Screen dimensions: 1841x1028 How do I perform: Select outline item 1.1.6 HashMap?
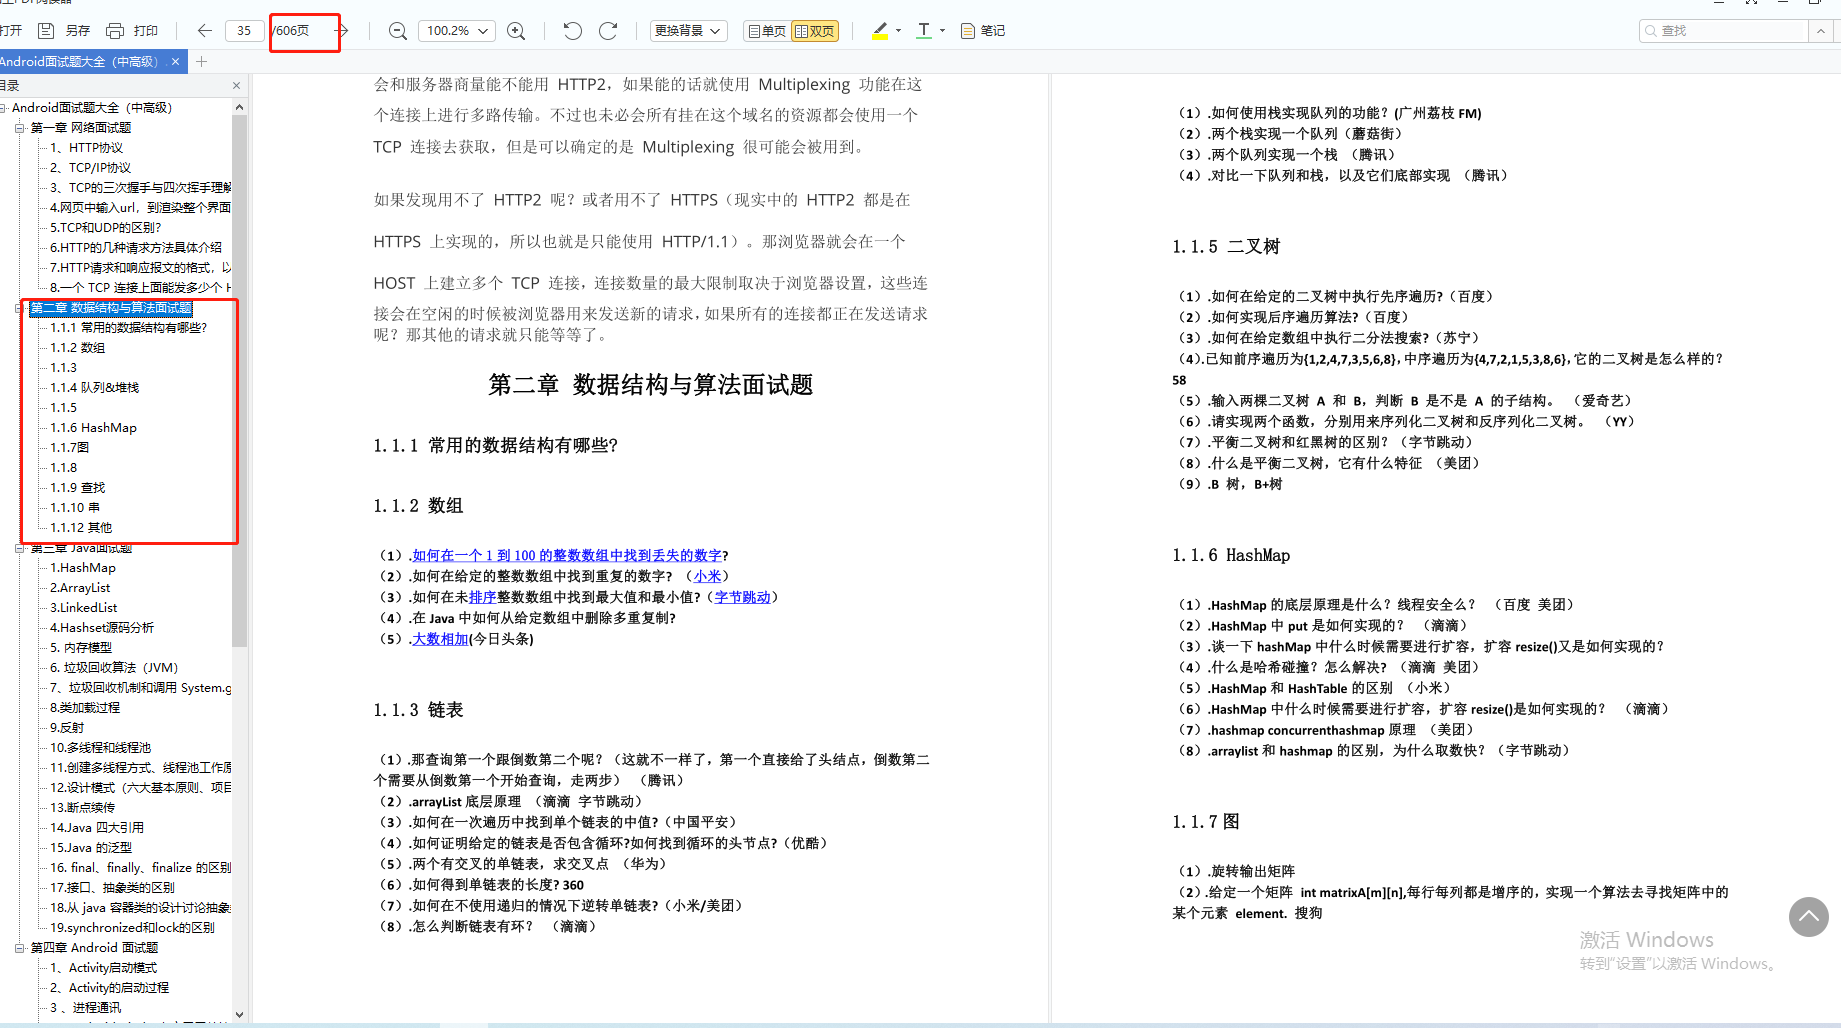pos(94,428)
